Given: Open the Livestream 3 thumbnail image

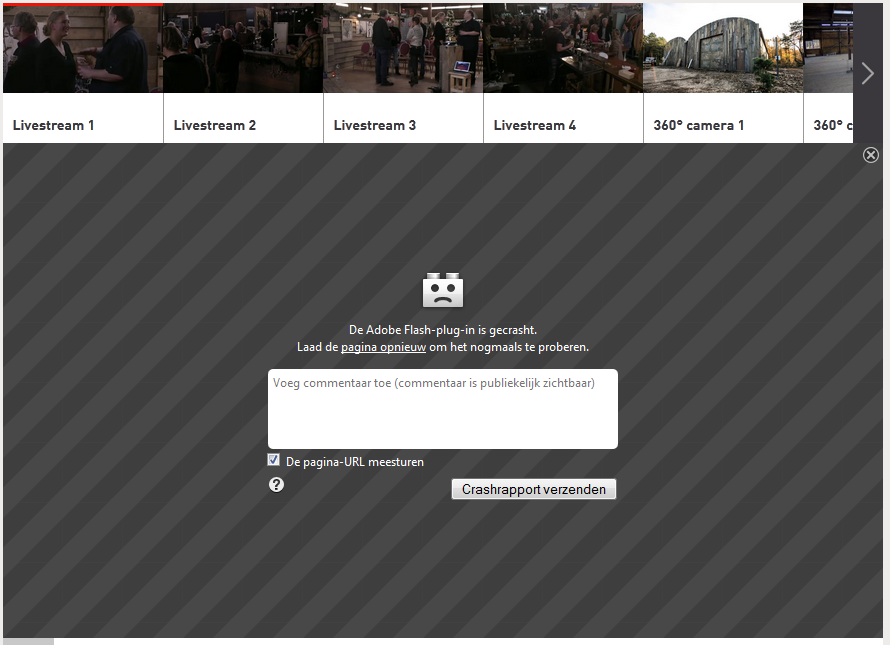Looking at the screenshot, I should [403, 48].
